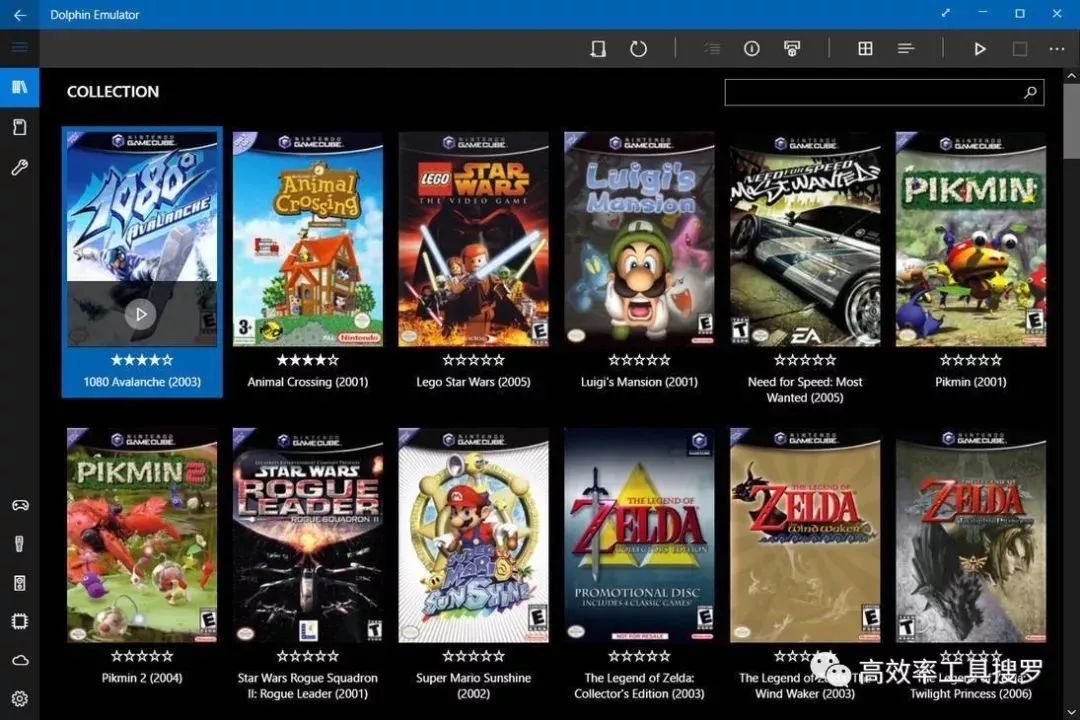This screenshot has height=720, width=1080.
Task: Switch to list view layout
Action: click(906, 49)
